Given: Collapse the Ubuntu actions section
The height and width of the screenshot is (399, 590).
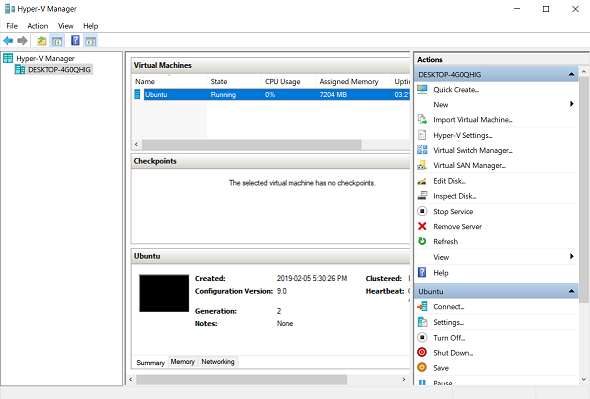Looking at the screenshot, I should click(572, 291).
